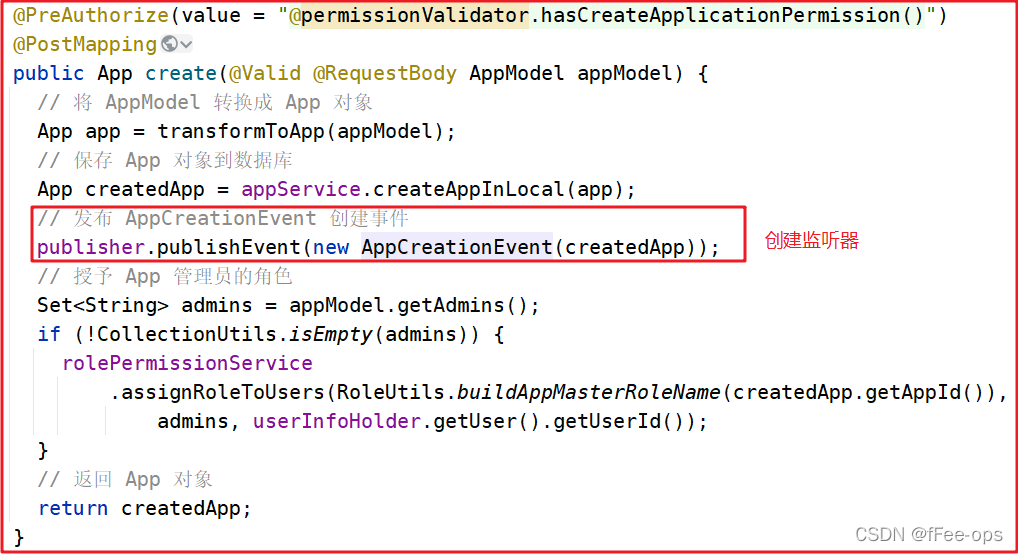Click the @PostMapping annotation text
This screenshot has width=1018, height=554.
85,44
